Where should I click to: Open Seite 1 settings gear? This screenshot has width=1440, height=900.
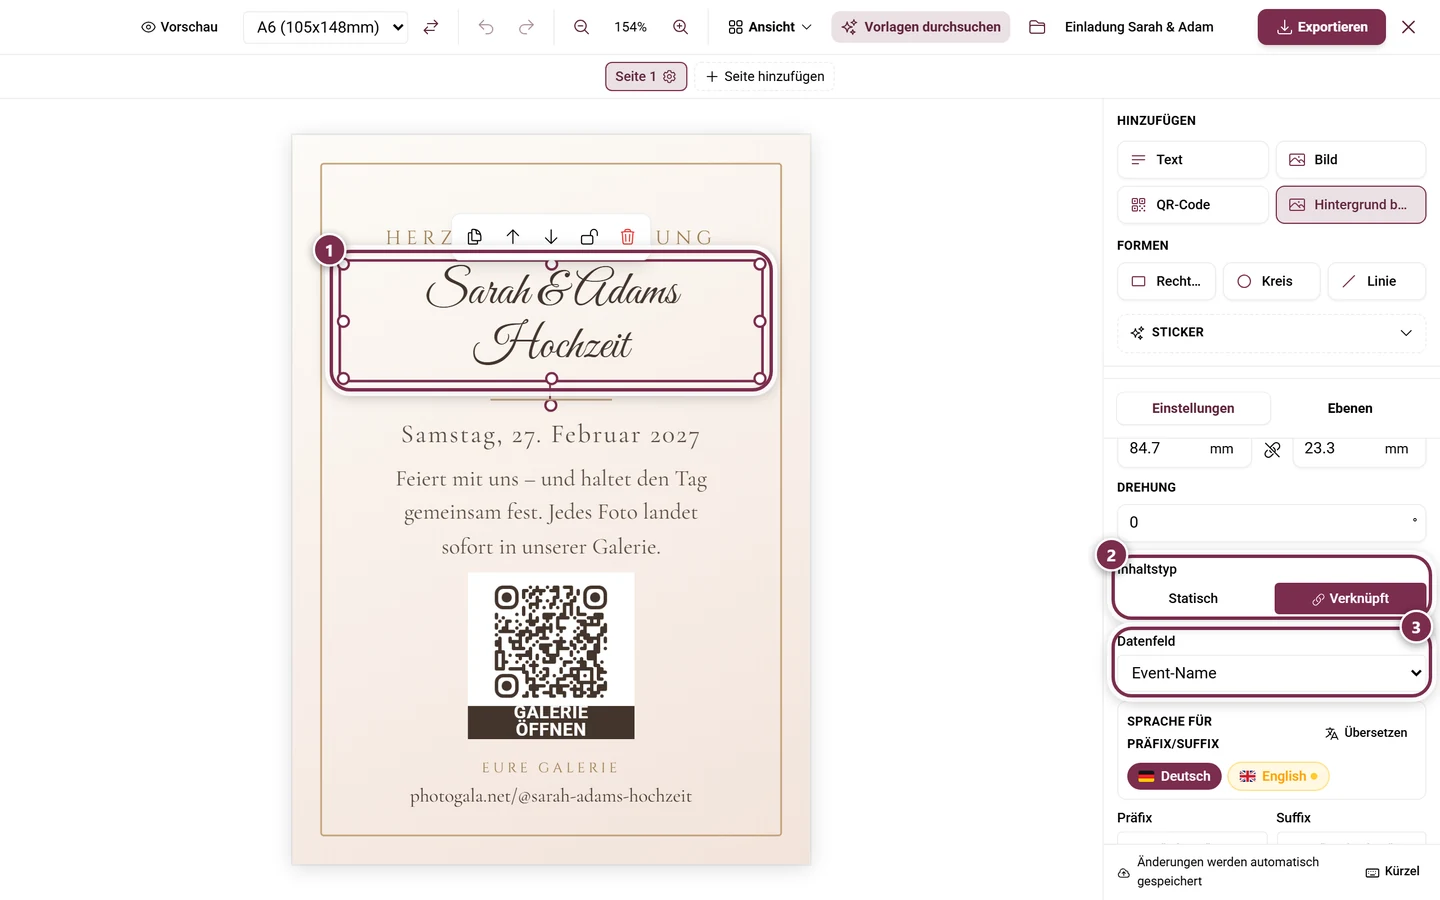670,76
